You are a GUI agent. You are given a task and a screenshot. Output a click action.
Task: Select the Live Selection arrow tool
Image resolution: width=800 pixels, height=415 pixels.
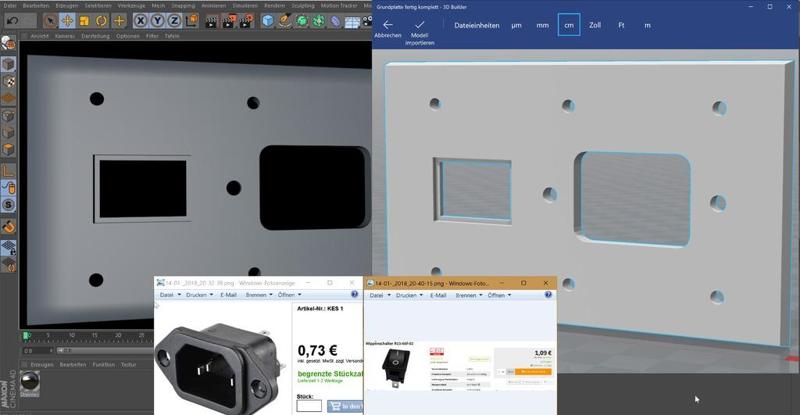pyautogui.click(x=50, y=21)
